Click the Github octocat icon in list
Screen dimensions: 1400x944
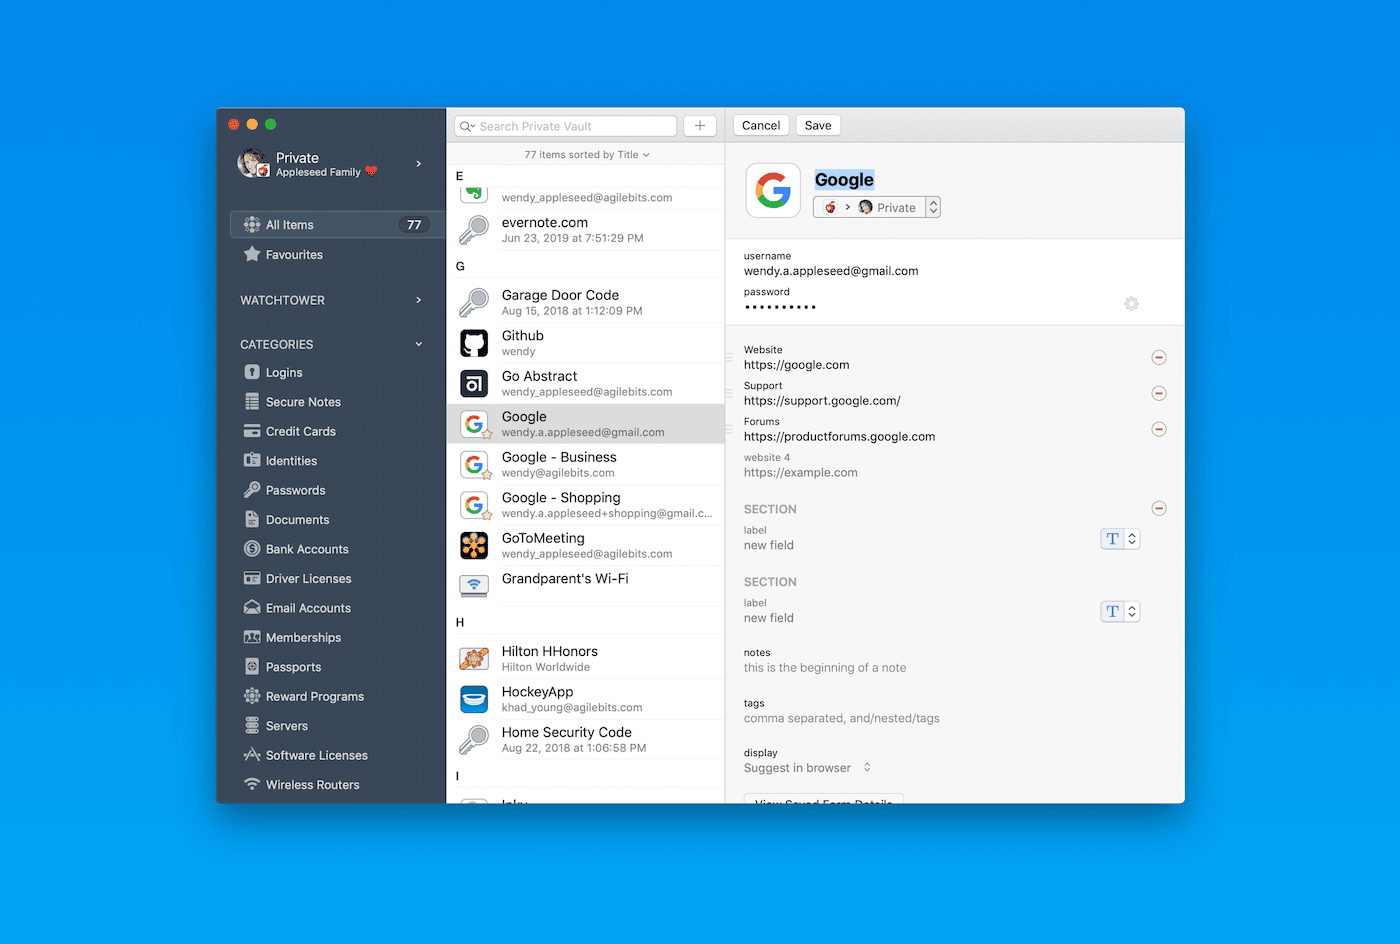tap(474, 343)
